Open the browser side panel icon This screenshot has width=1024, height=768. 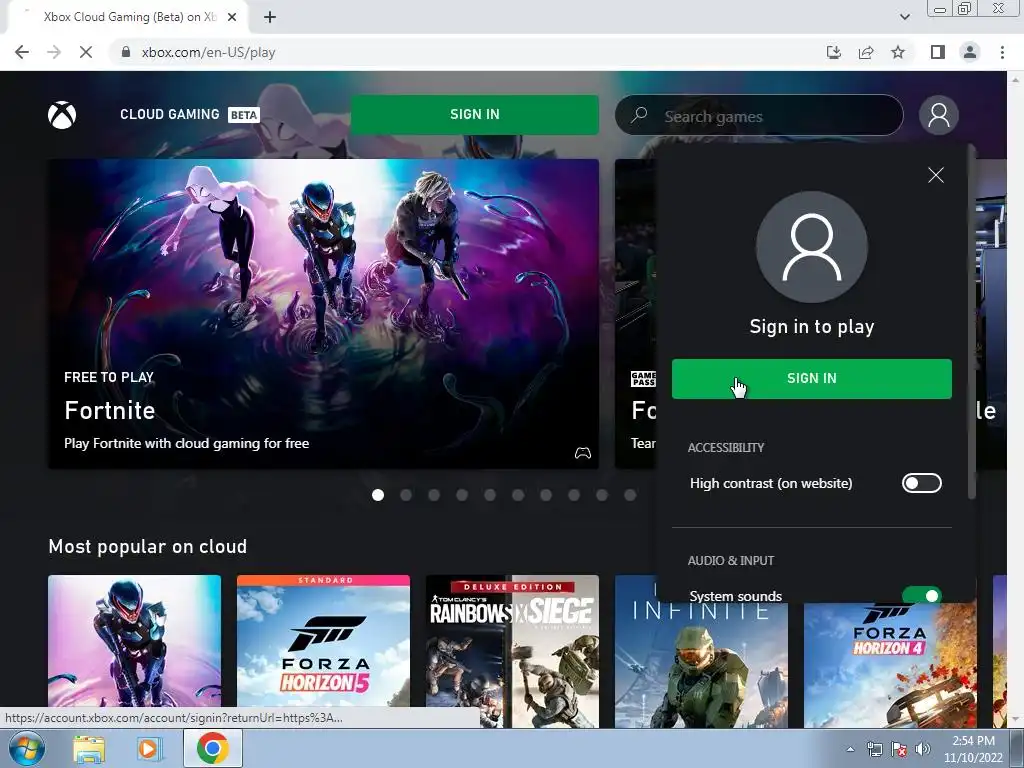938,52
